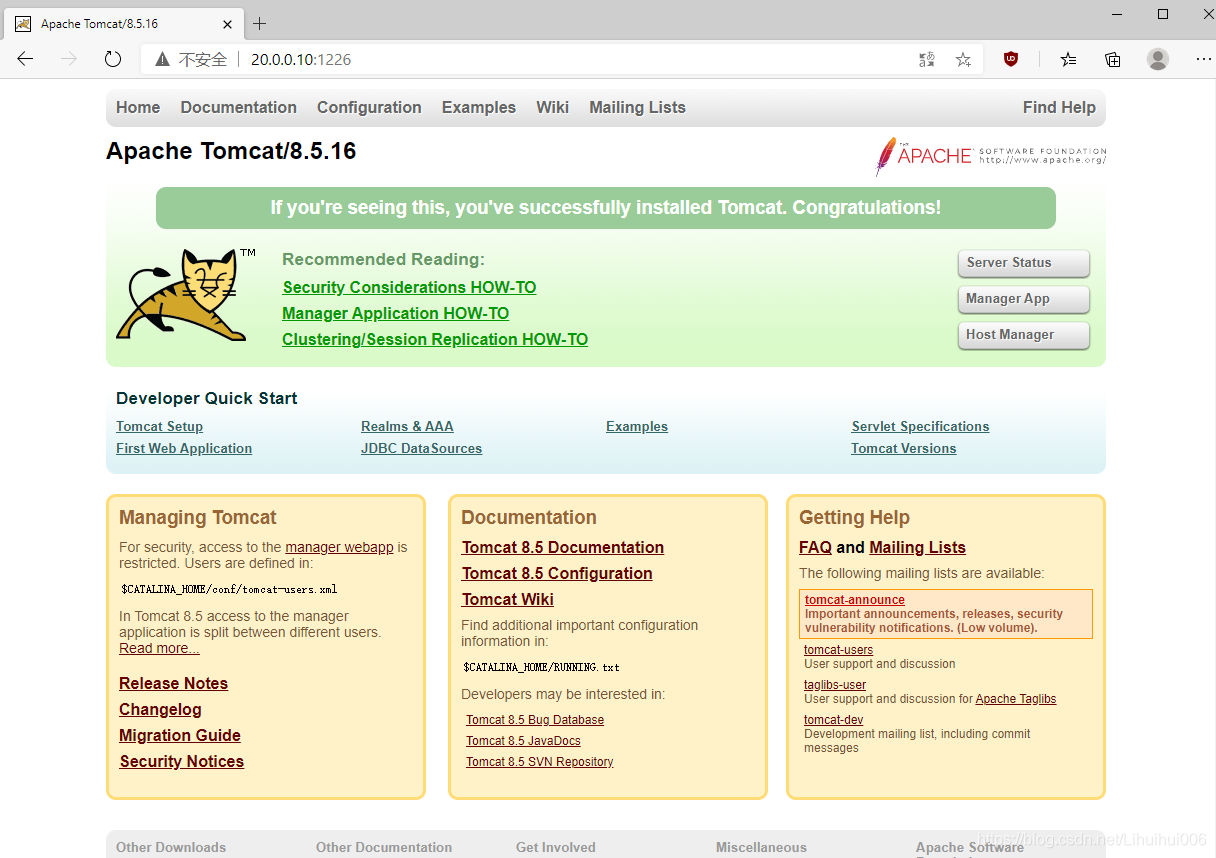This screenshot has width=1216, height=858.
Task: Open the Tomcat 8.5 Bug Database link
Action: point(535,720)
